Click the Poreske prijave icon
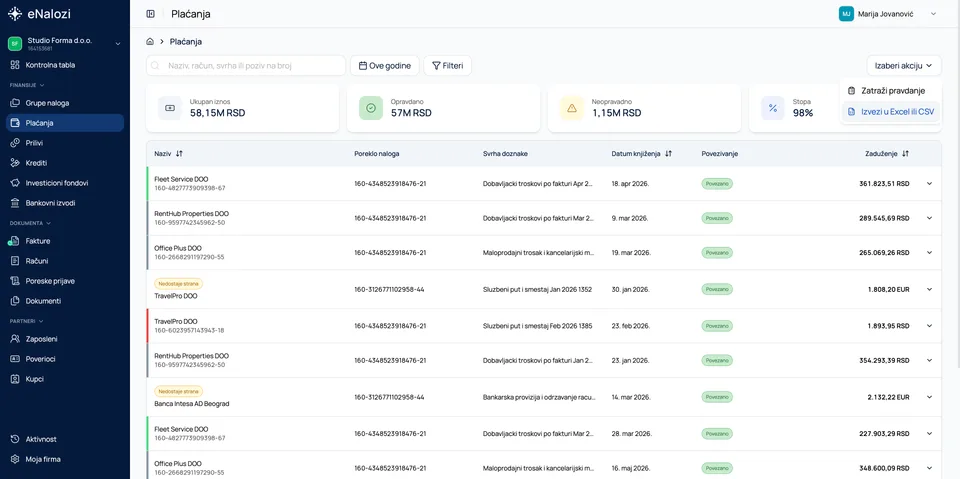 (15, 281)
